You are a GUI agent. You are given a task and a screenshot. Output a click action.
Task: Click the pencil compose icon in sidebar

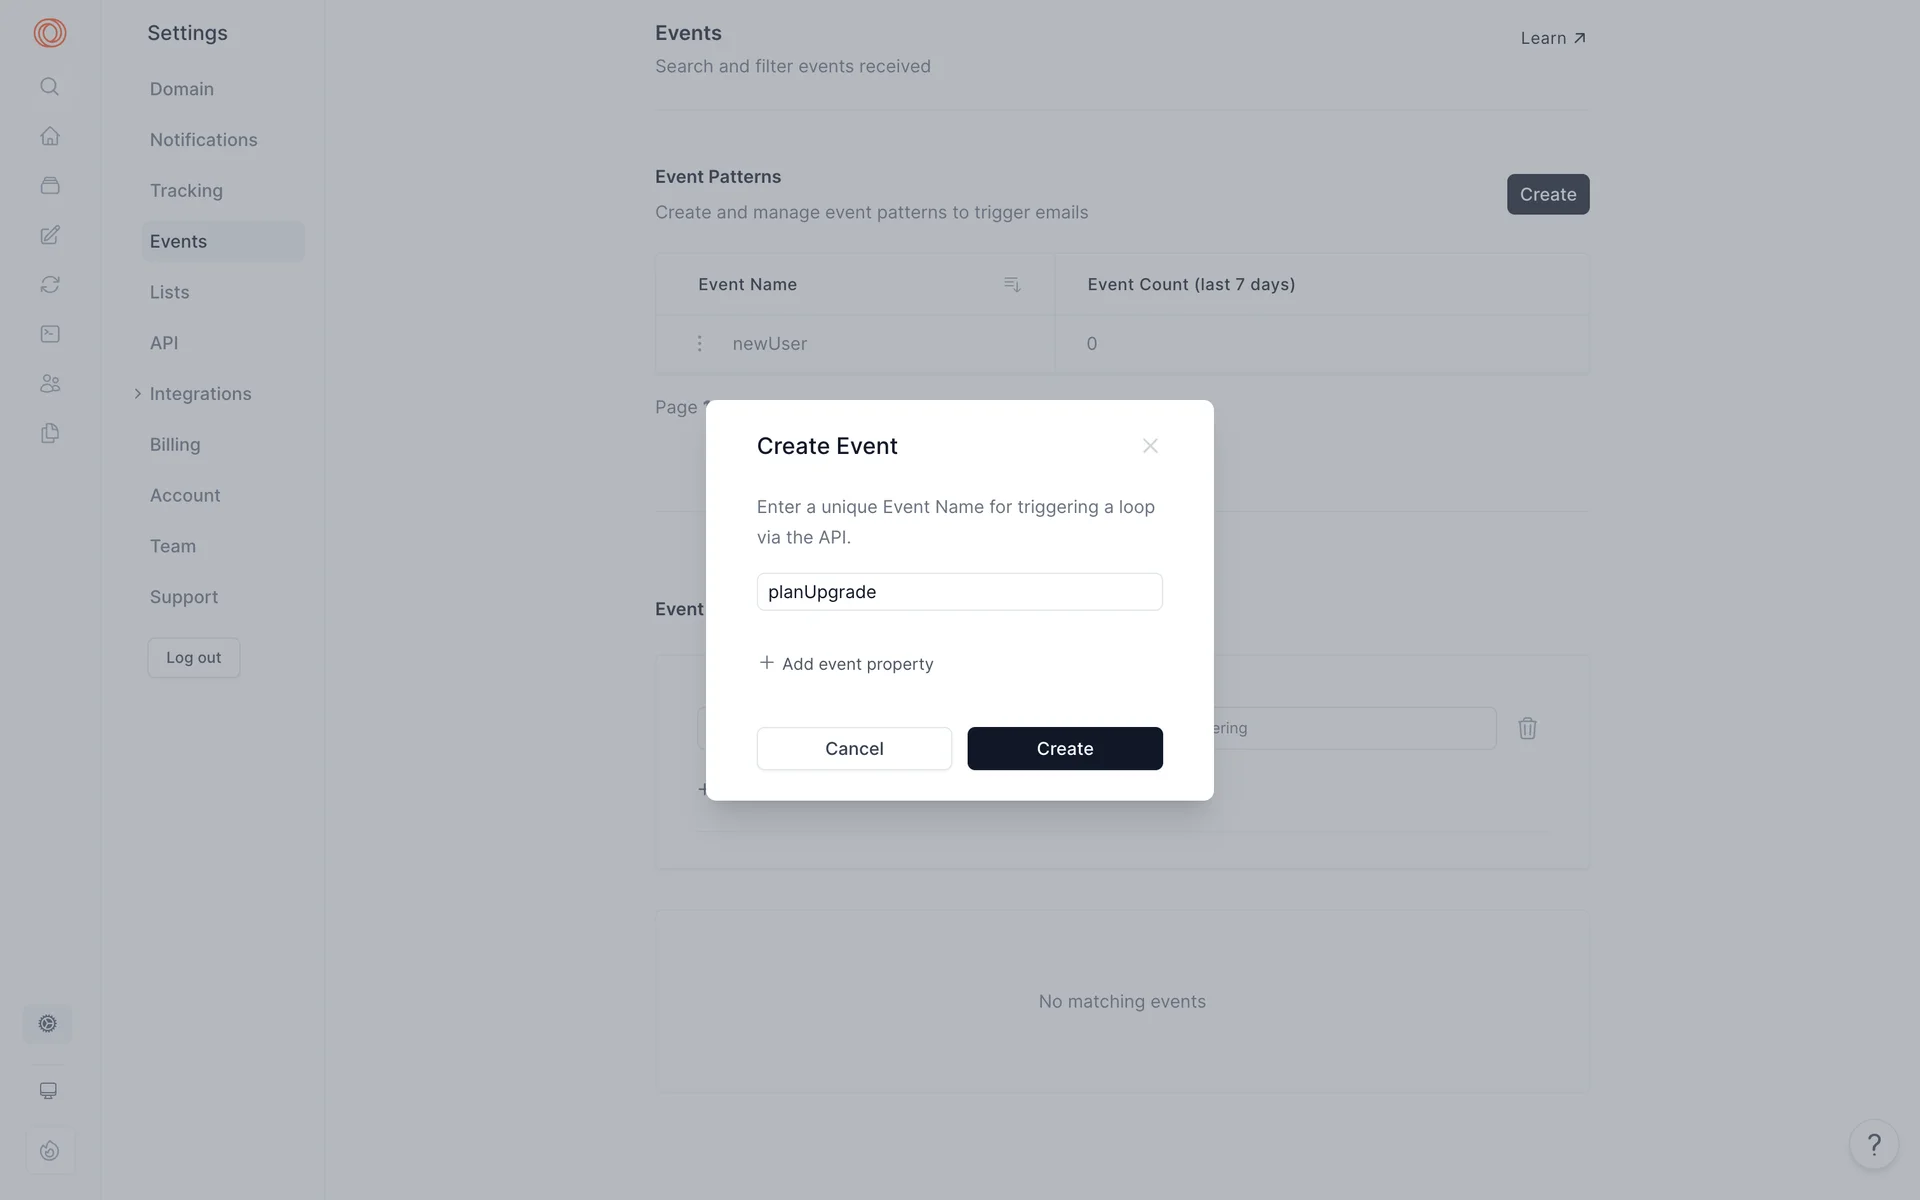50,235
